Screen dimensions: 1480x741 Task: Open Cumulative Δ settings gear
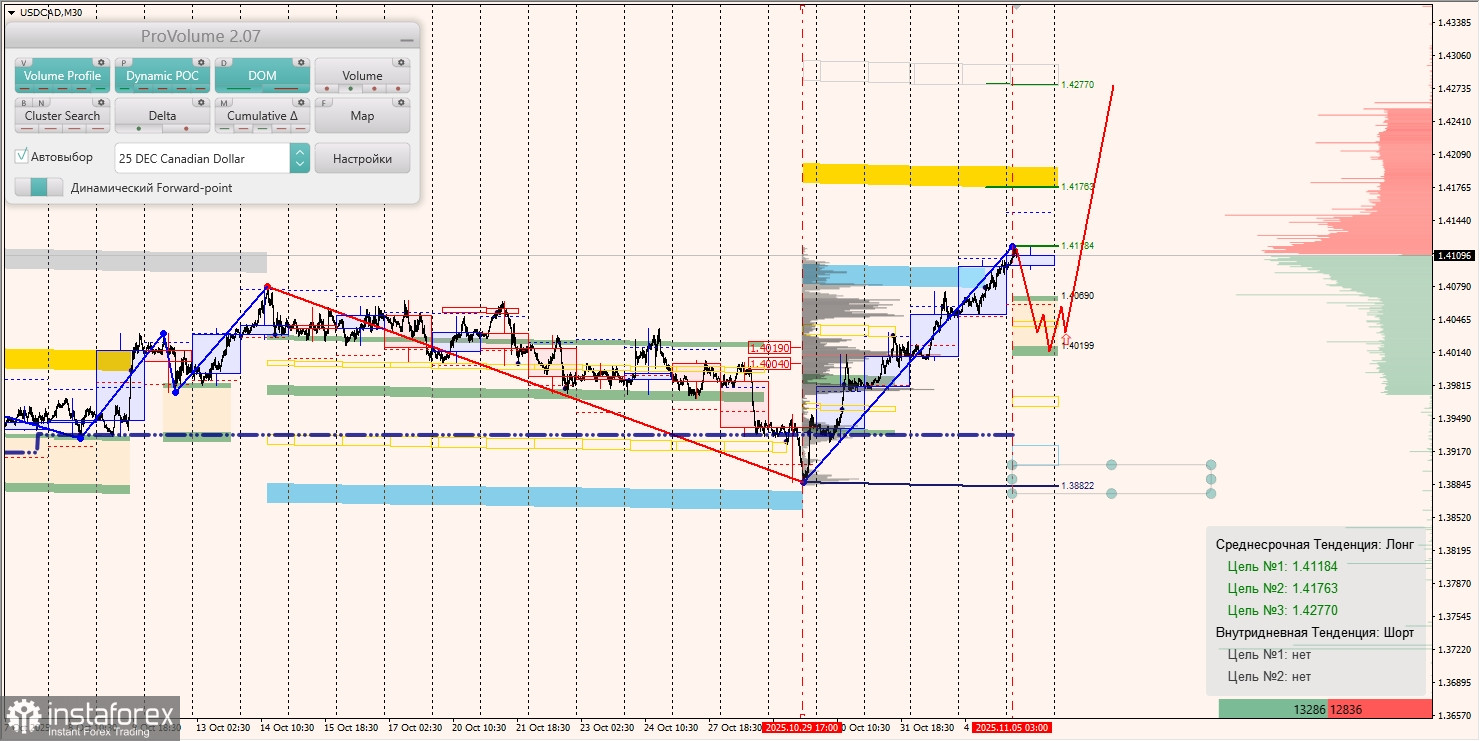click(x=301, y=103)
